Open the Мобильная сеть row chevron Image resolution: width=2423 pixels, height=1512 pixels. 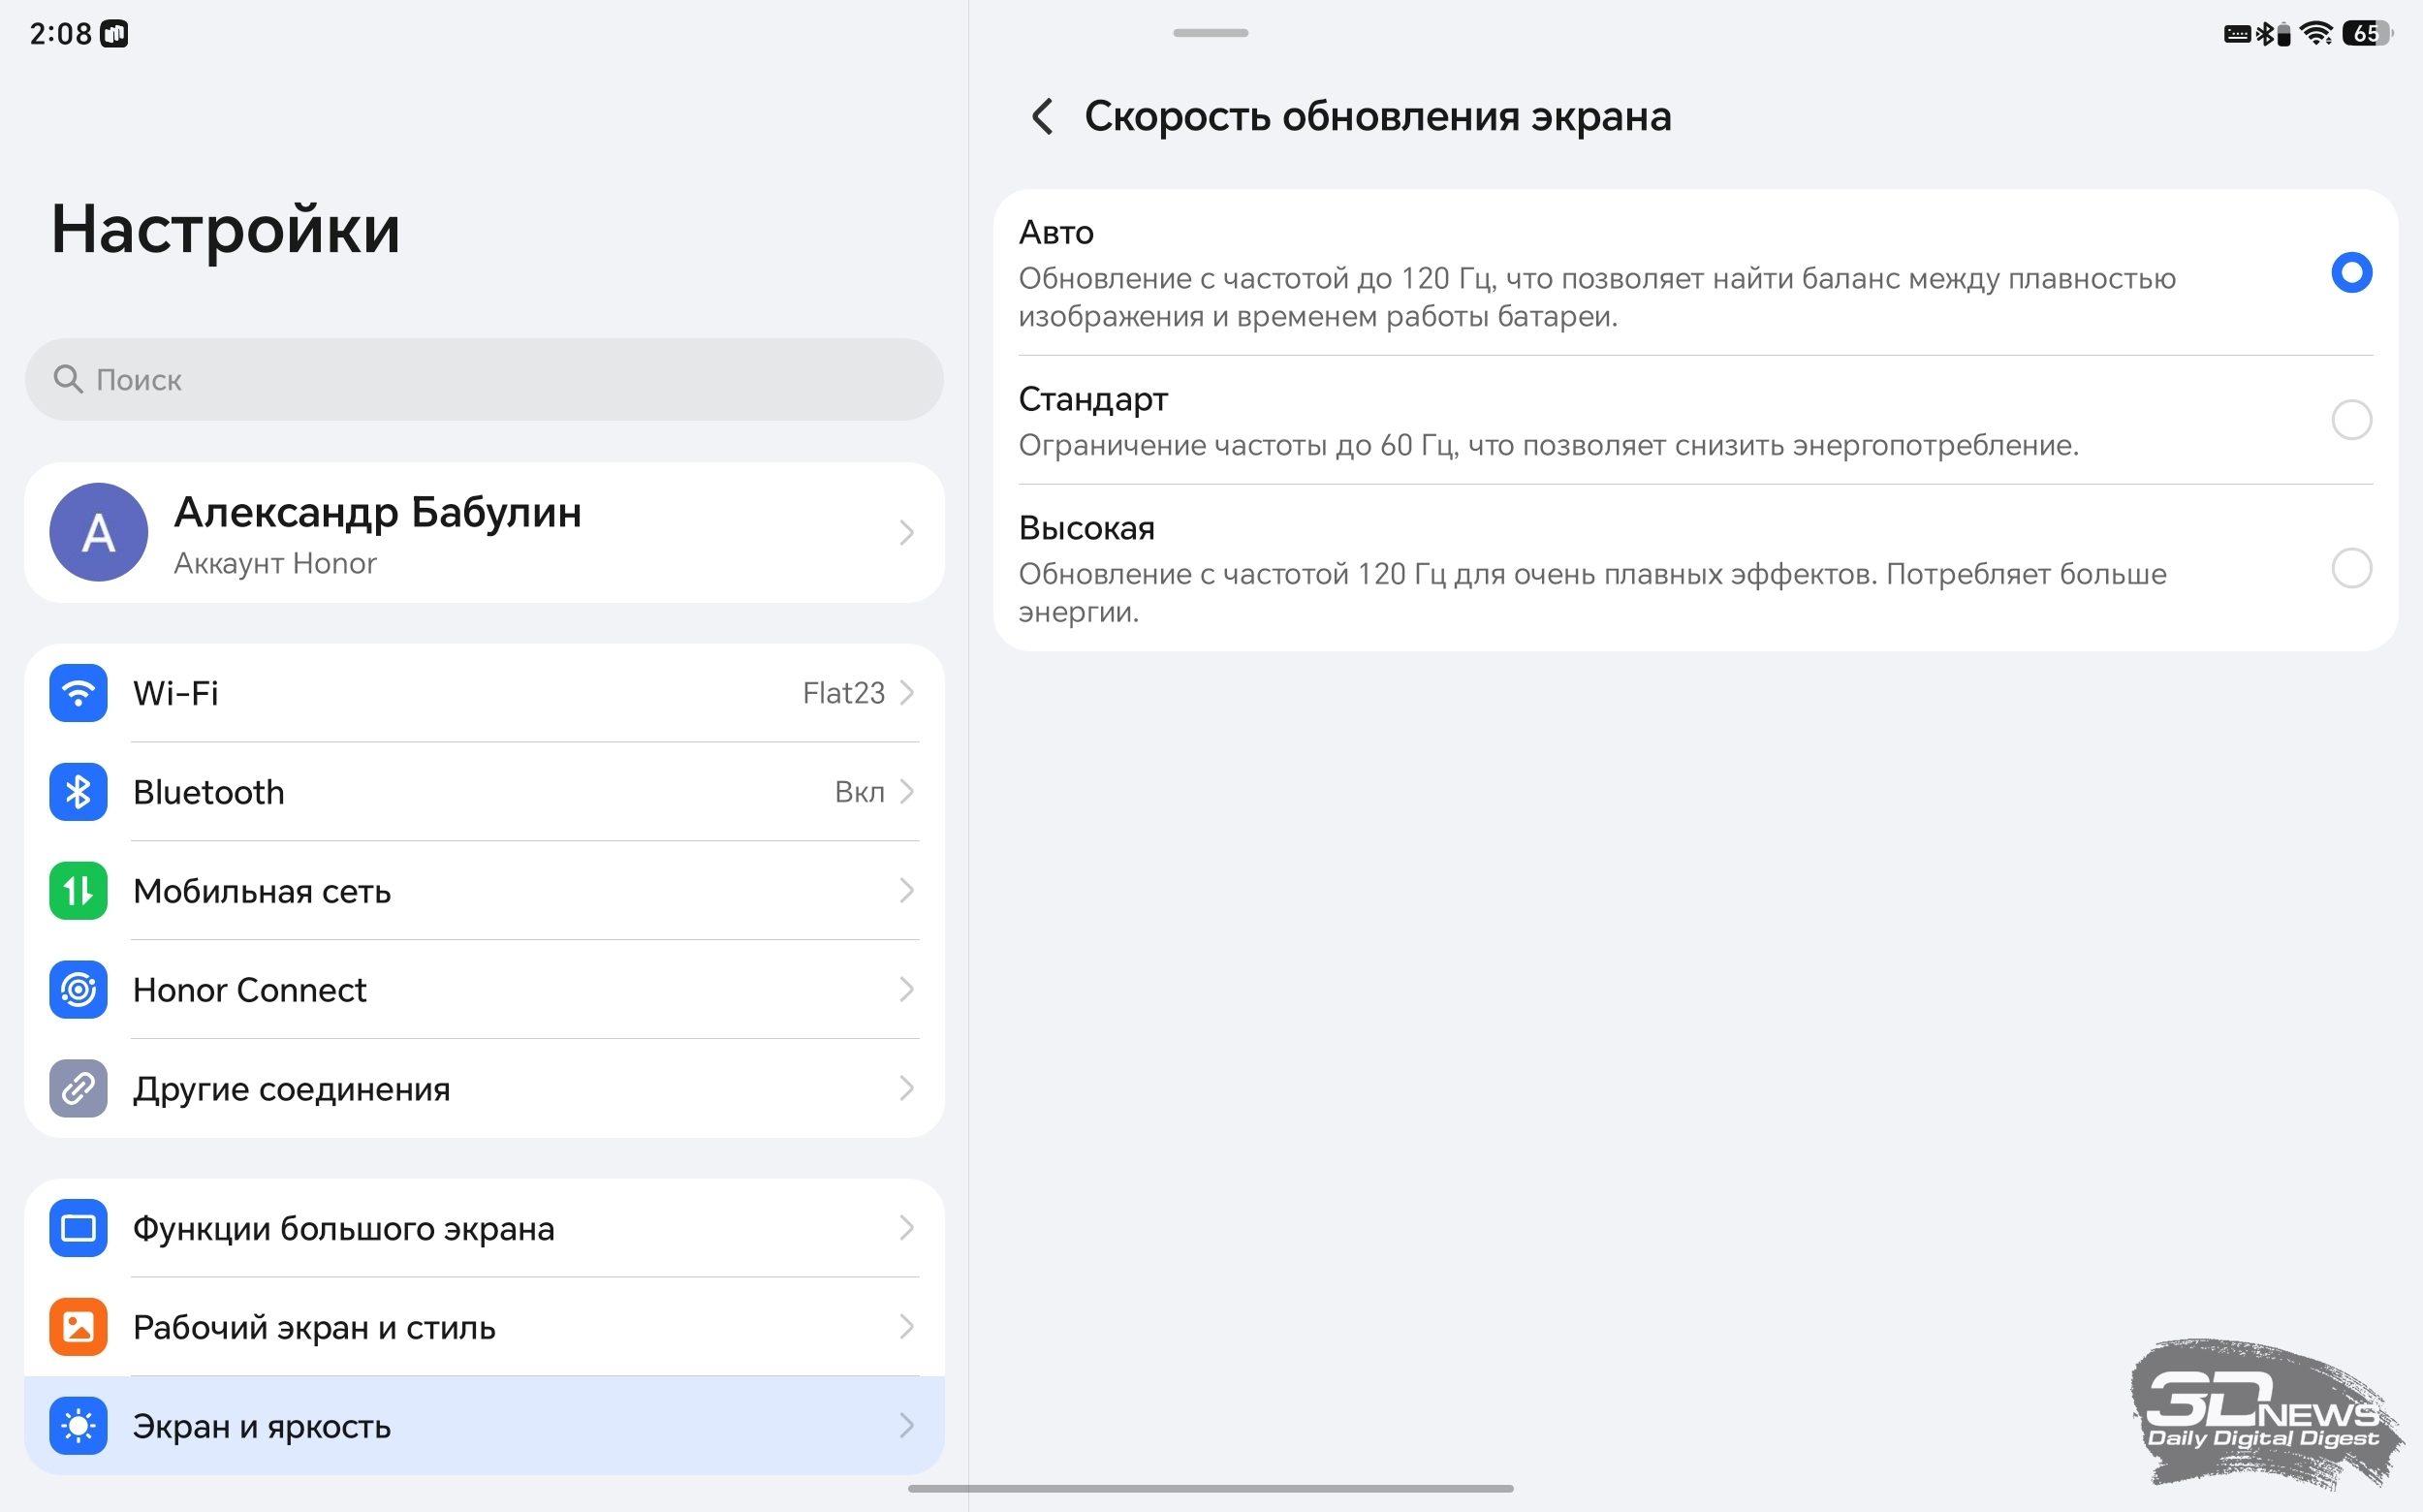pyautogui.click(x=906, y=891)
